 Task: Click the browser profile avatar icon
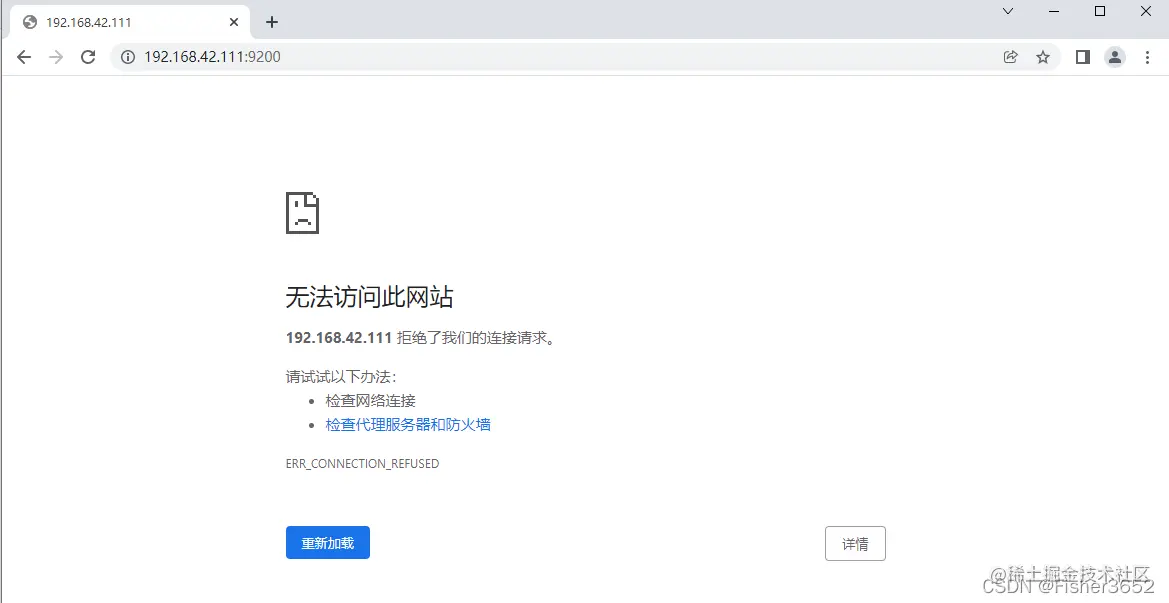click(1115, 57)
